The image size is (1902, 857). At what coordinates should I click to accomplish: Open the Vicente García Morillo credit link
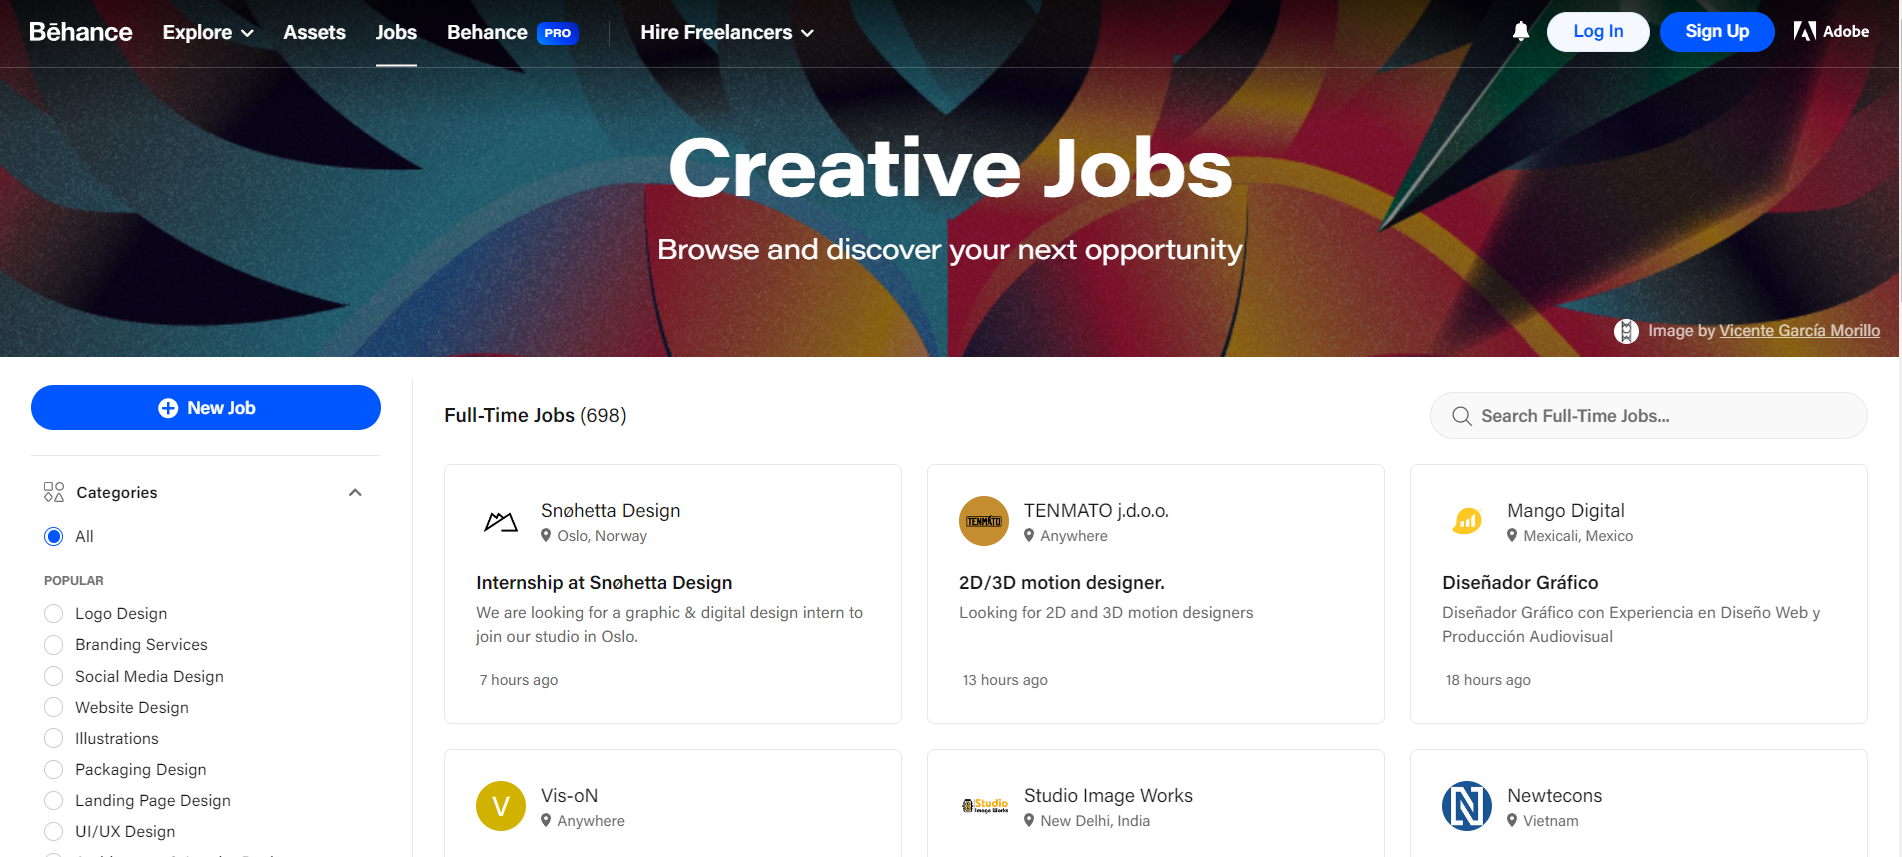pos(1799,330)
